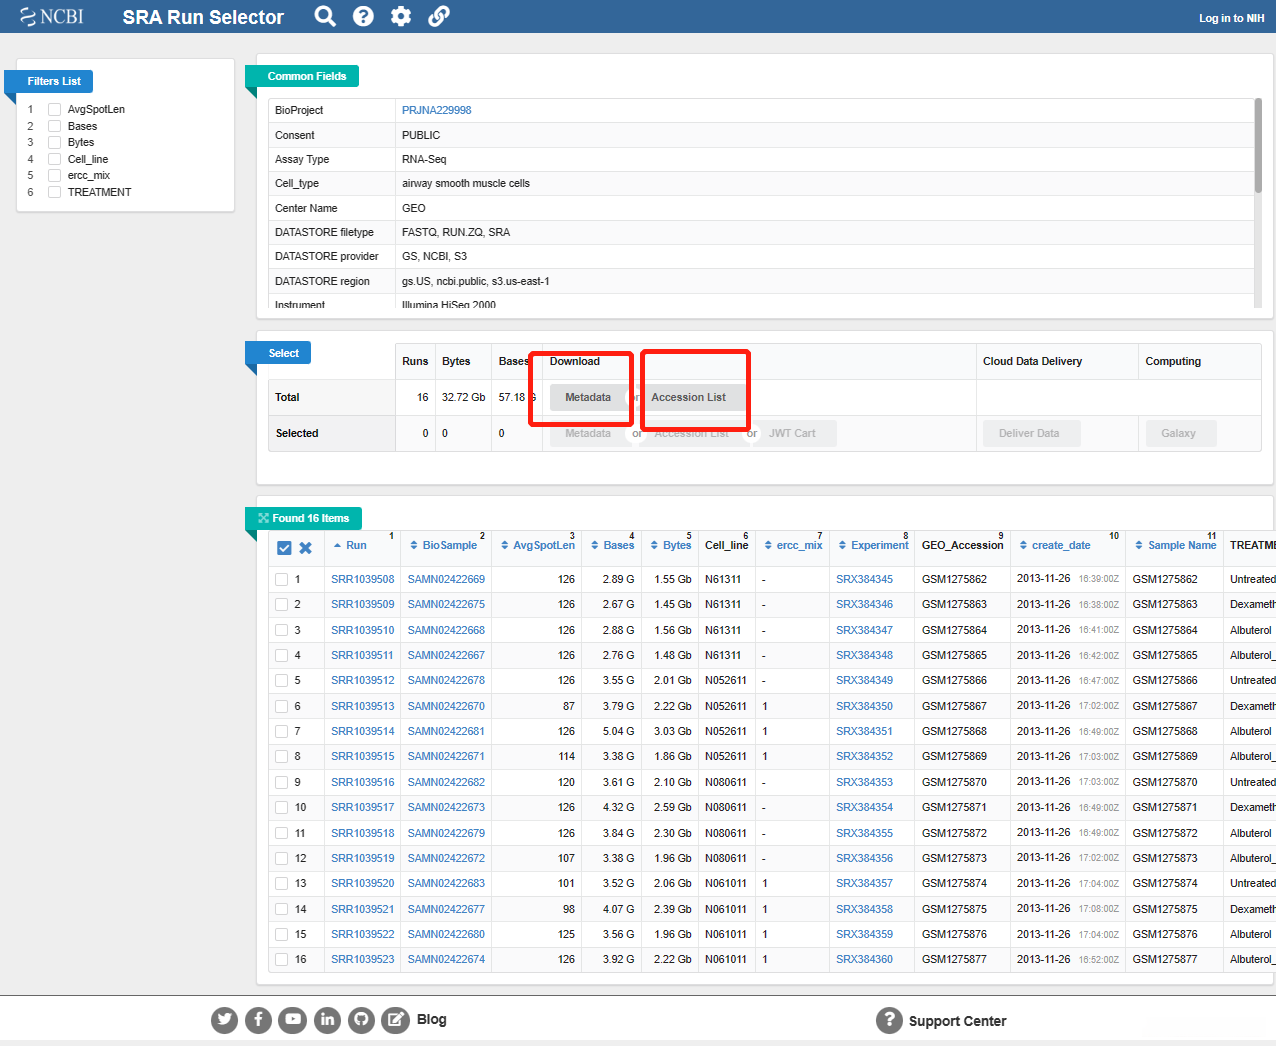Open settings gear icon in header

click(x=401, y=16)
